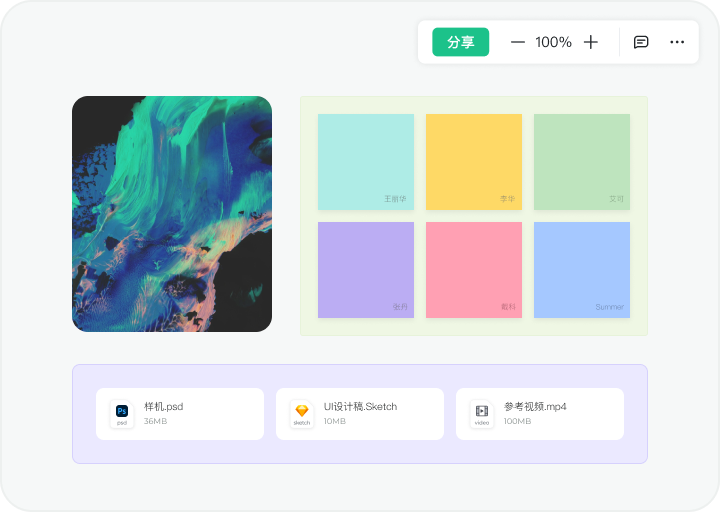Image resolution: width=720 pixels, height=512 pixels.
Task: Click the green 分享 share button
Action: (461, 42)
